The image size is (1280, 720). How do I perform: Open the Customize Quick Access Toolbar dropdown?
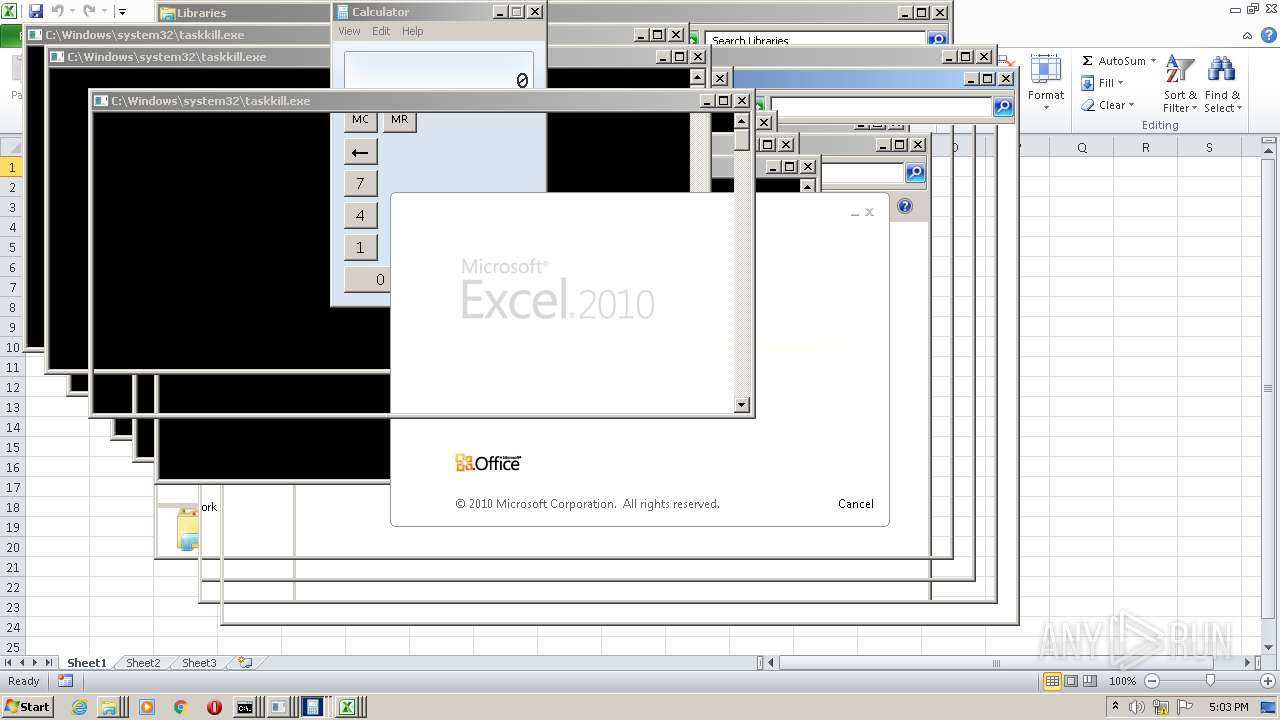[x=122, y=12]
